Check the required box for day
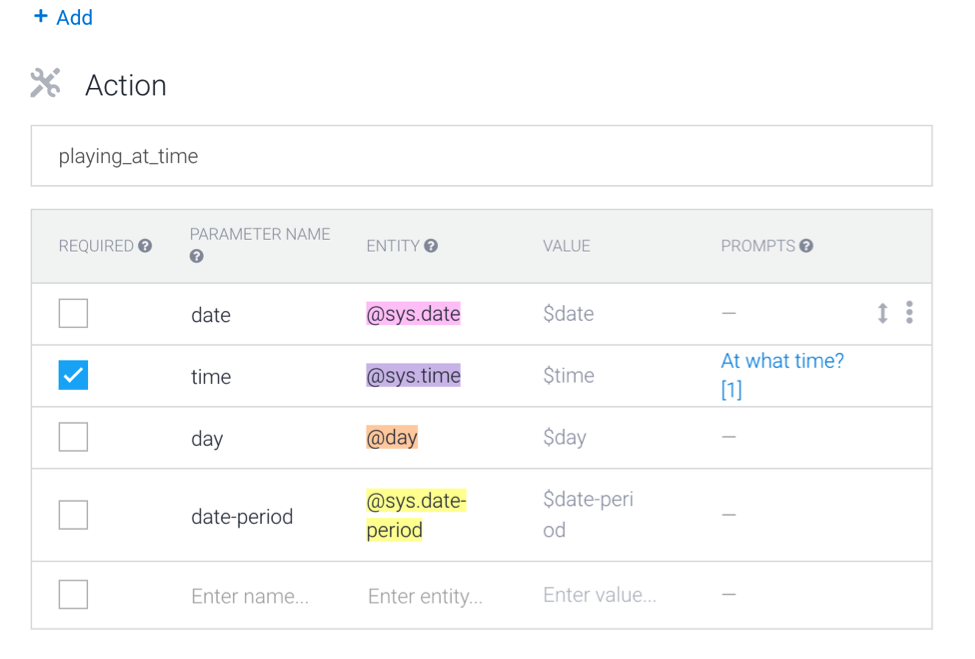This screenshot has width=975, height=659. click(73, 437)
